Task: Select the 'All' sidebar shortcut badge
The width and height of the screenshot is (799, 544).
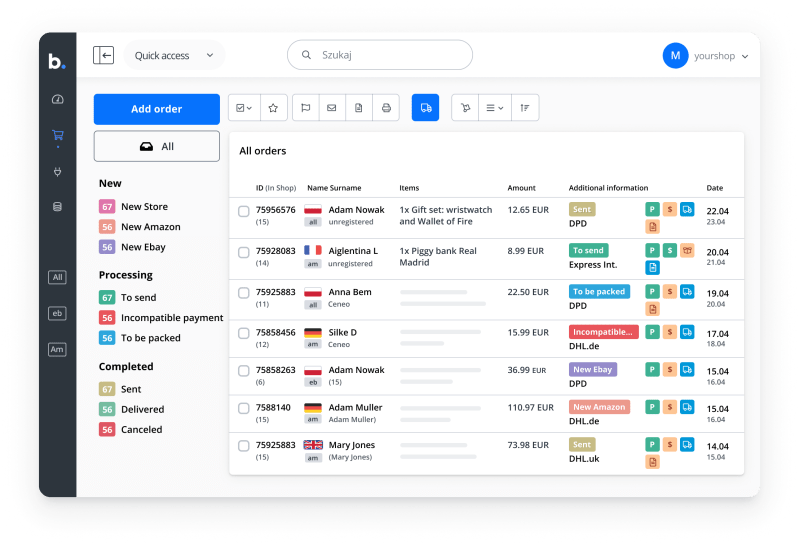Action: [x=57, y=277]
